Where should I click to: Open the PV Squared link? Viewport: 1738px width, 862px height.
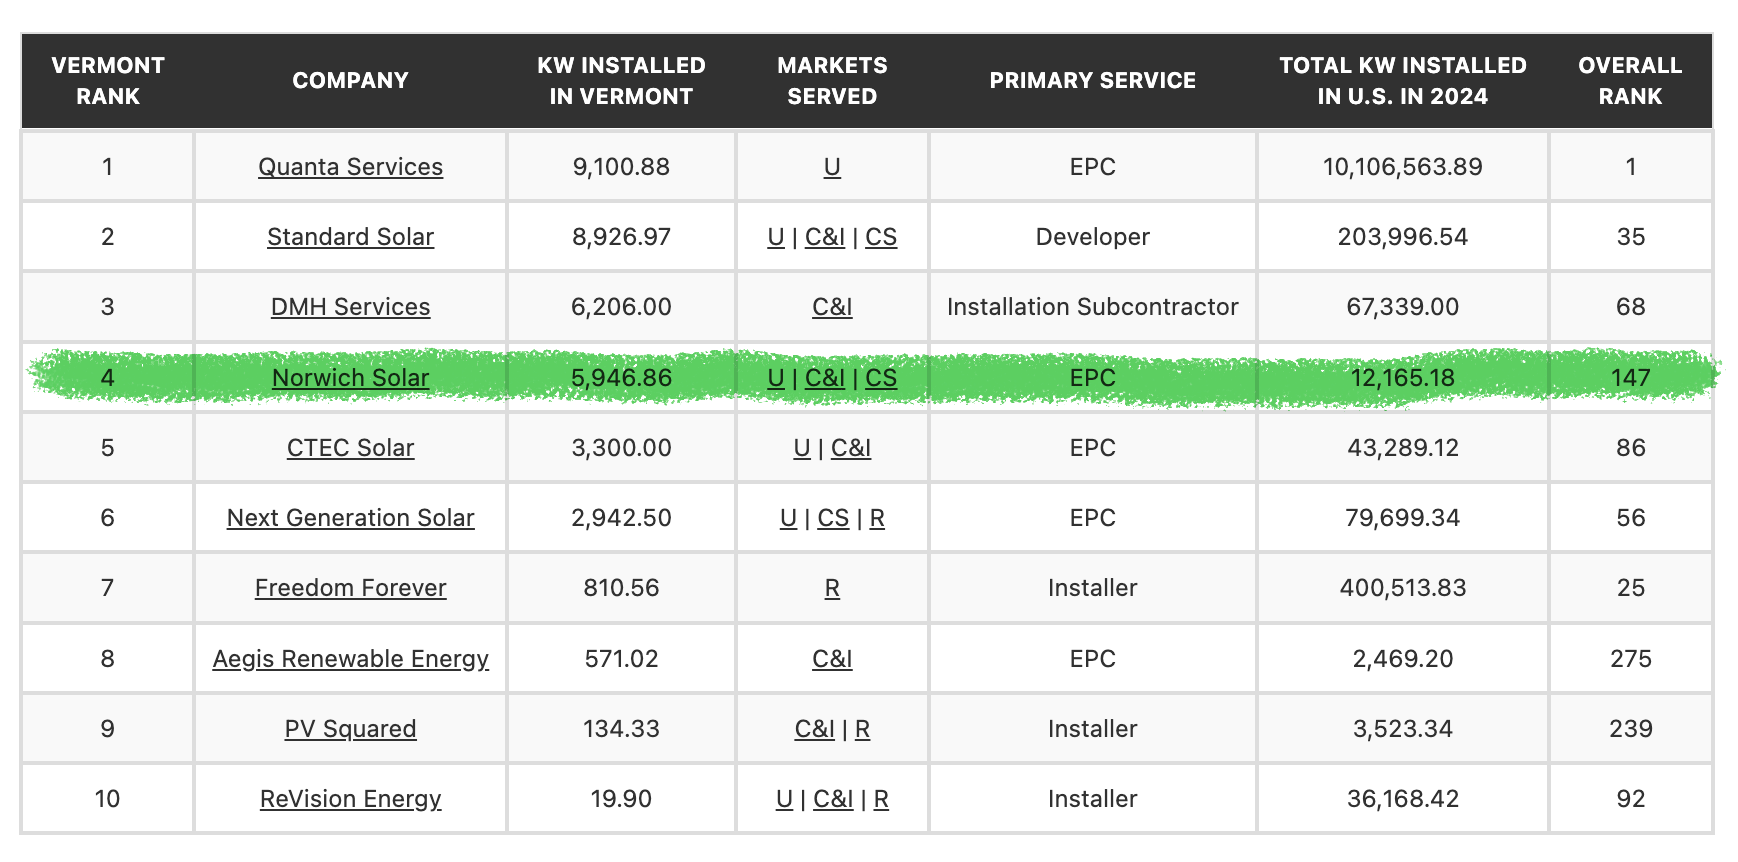tap(350, 729)
